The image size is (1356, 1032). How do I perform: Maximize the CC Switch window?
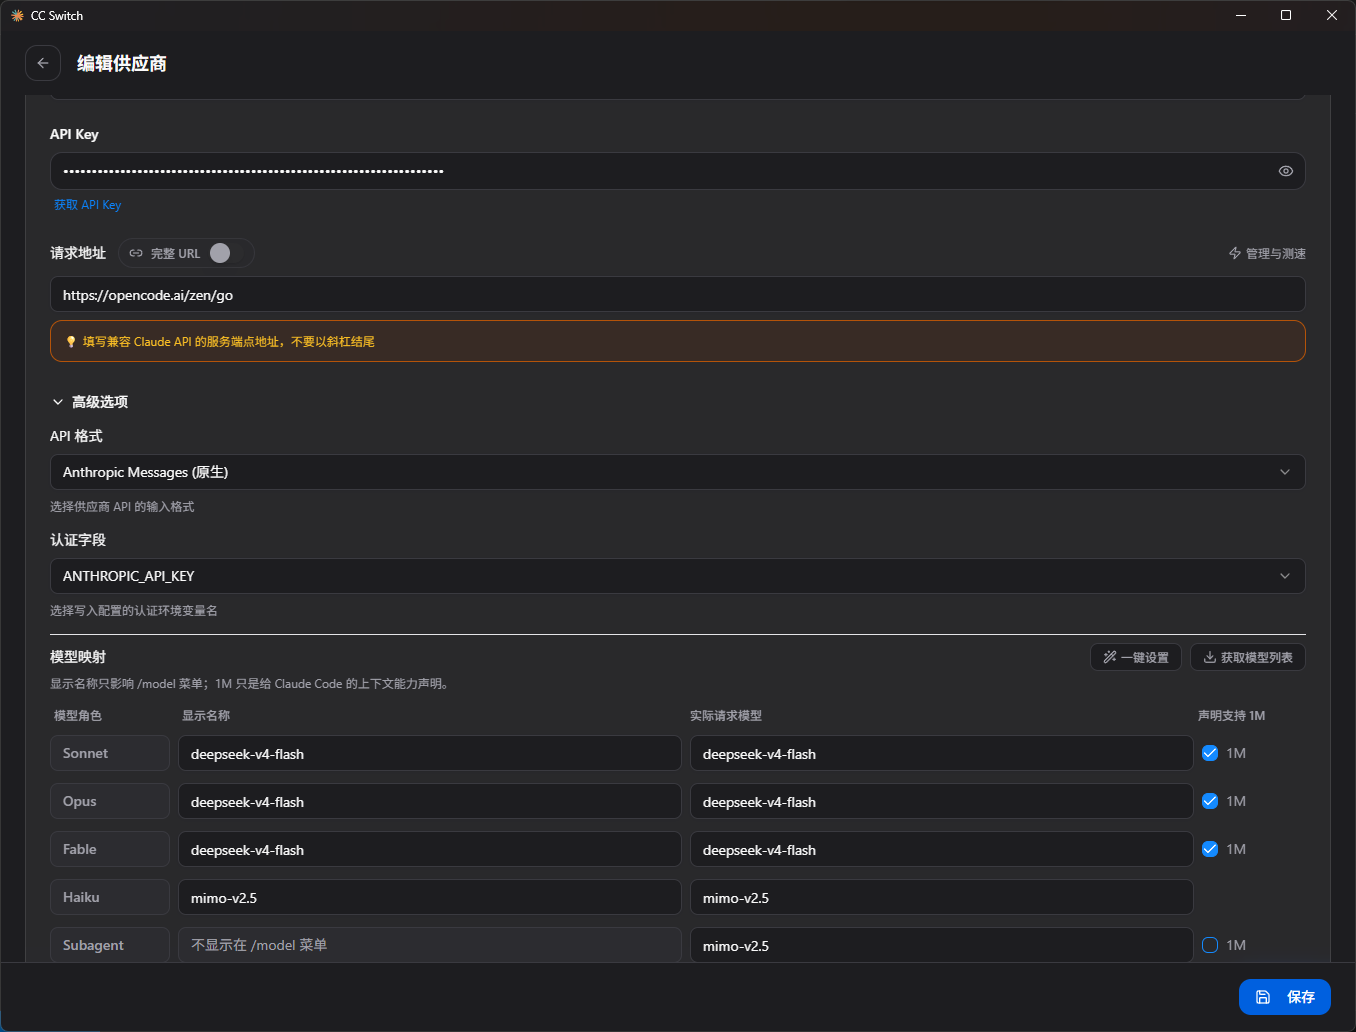pos(1286,15)
